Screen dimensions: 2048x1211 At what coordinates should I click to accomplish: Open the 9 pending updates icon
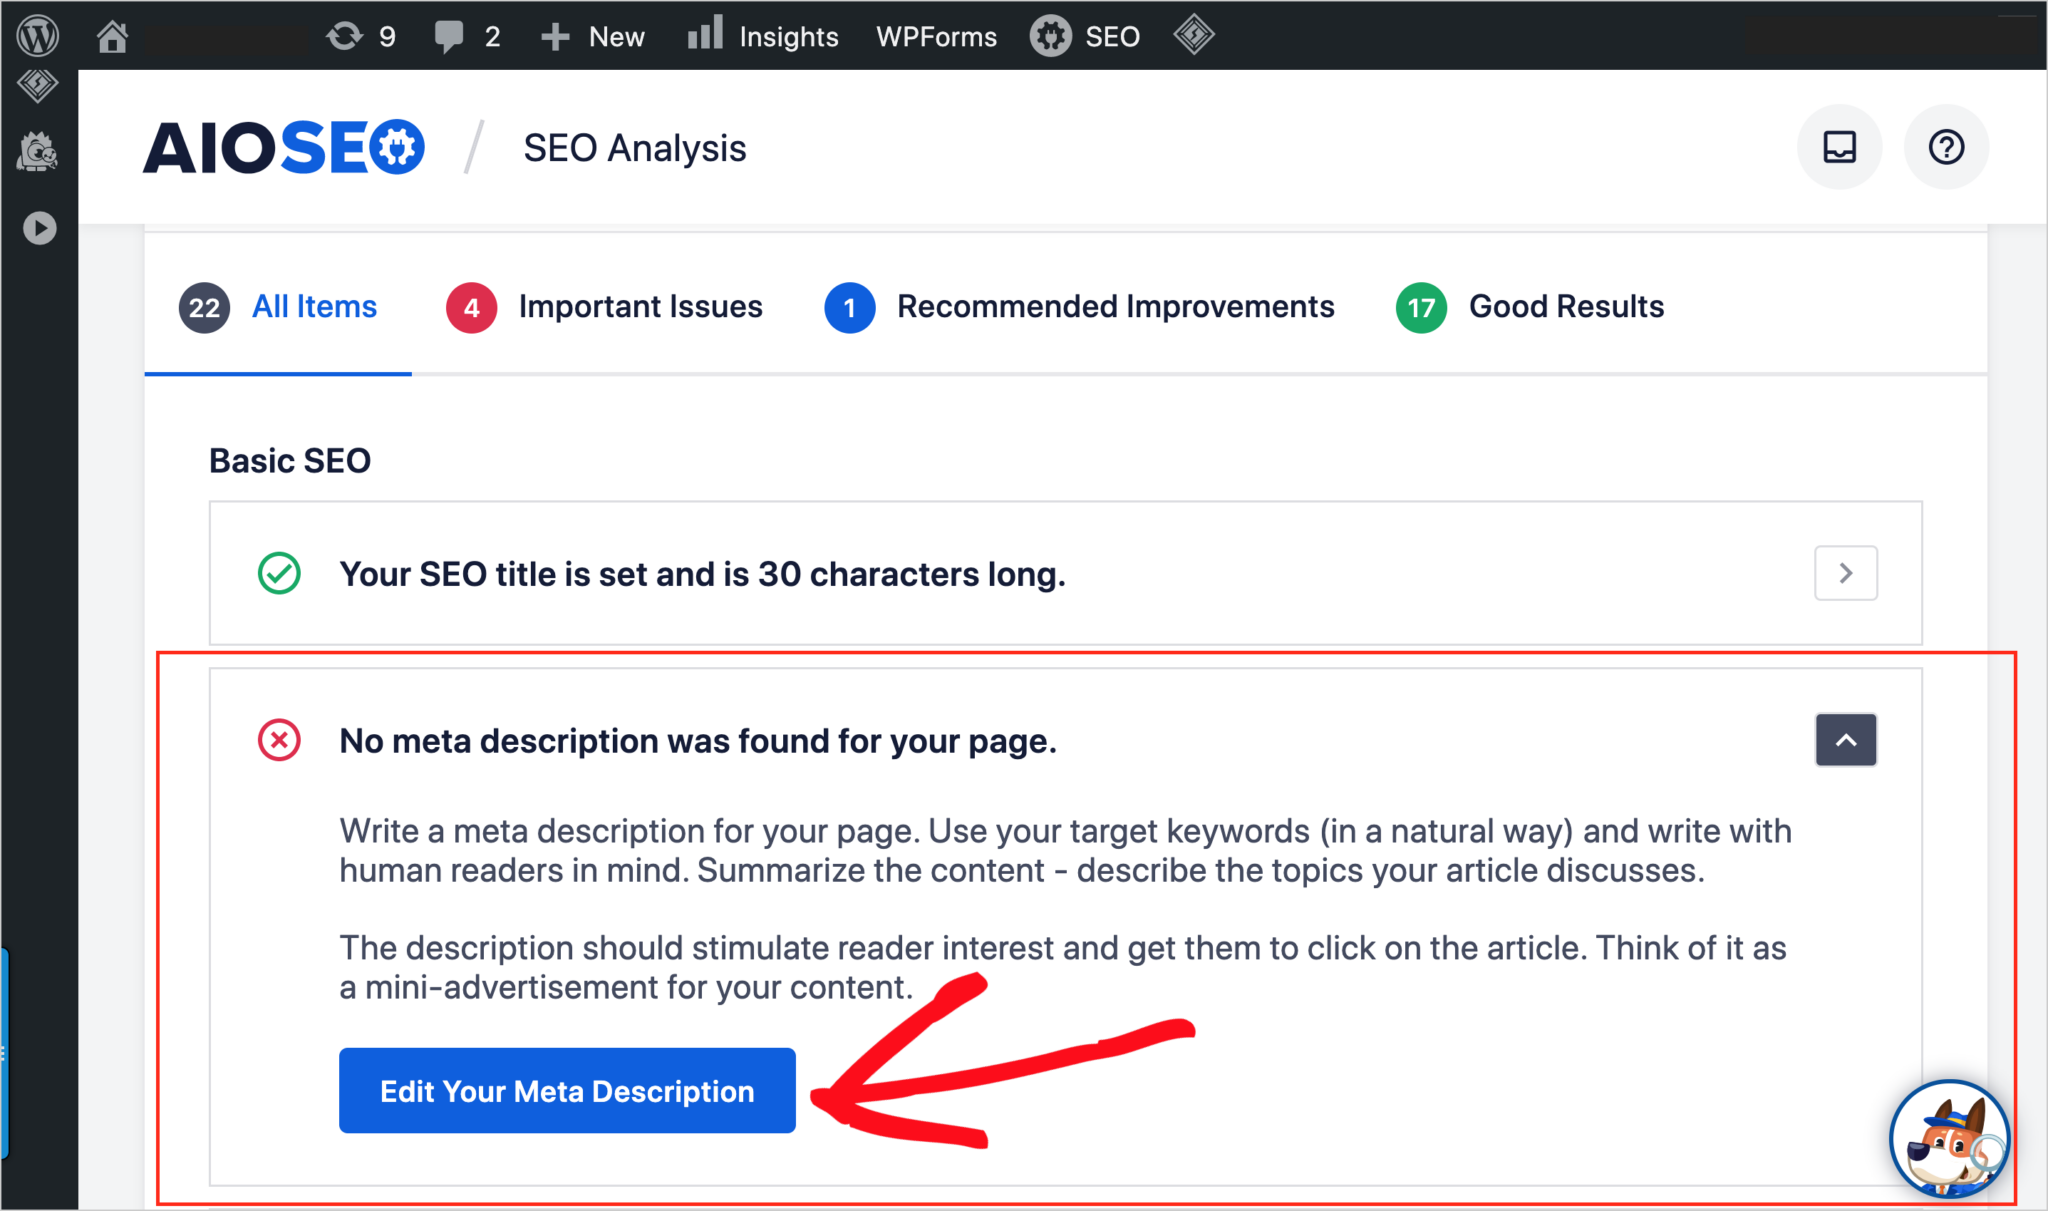(361, 36)
